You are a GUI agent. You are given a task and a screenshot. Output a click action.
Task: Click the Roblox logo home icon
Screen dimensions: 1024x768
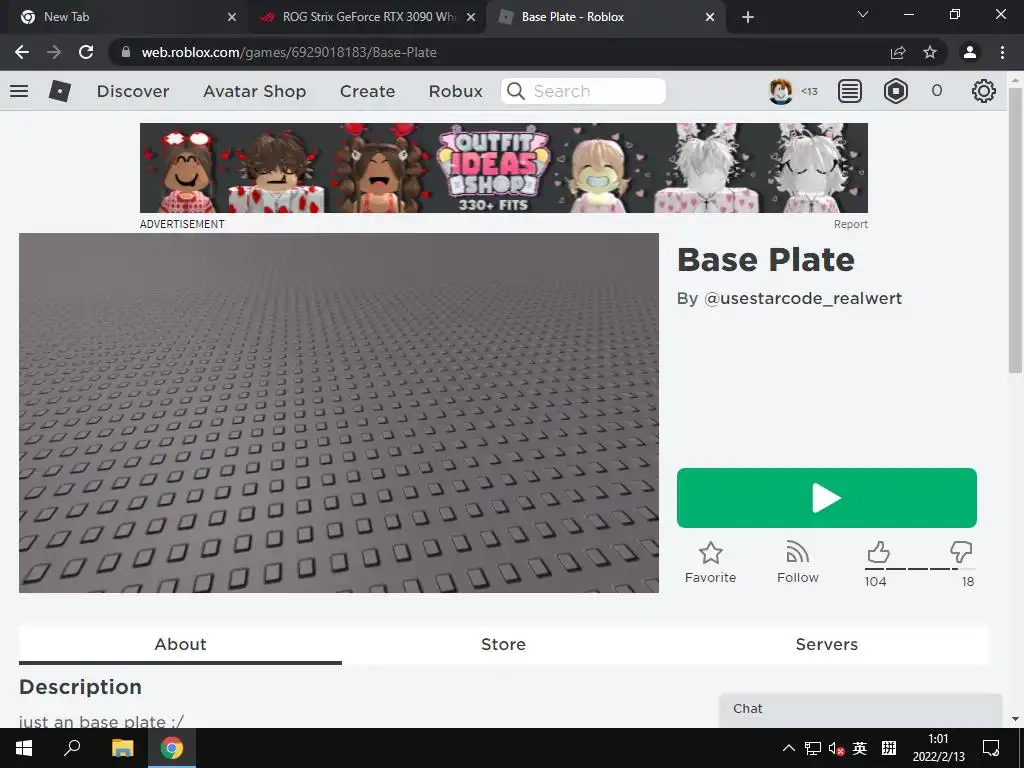(60, 91)
